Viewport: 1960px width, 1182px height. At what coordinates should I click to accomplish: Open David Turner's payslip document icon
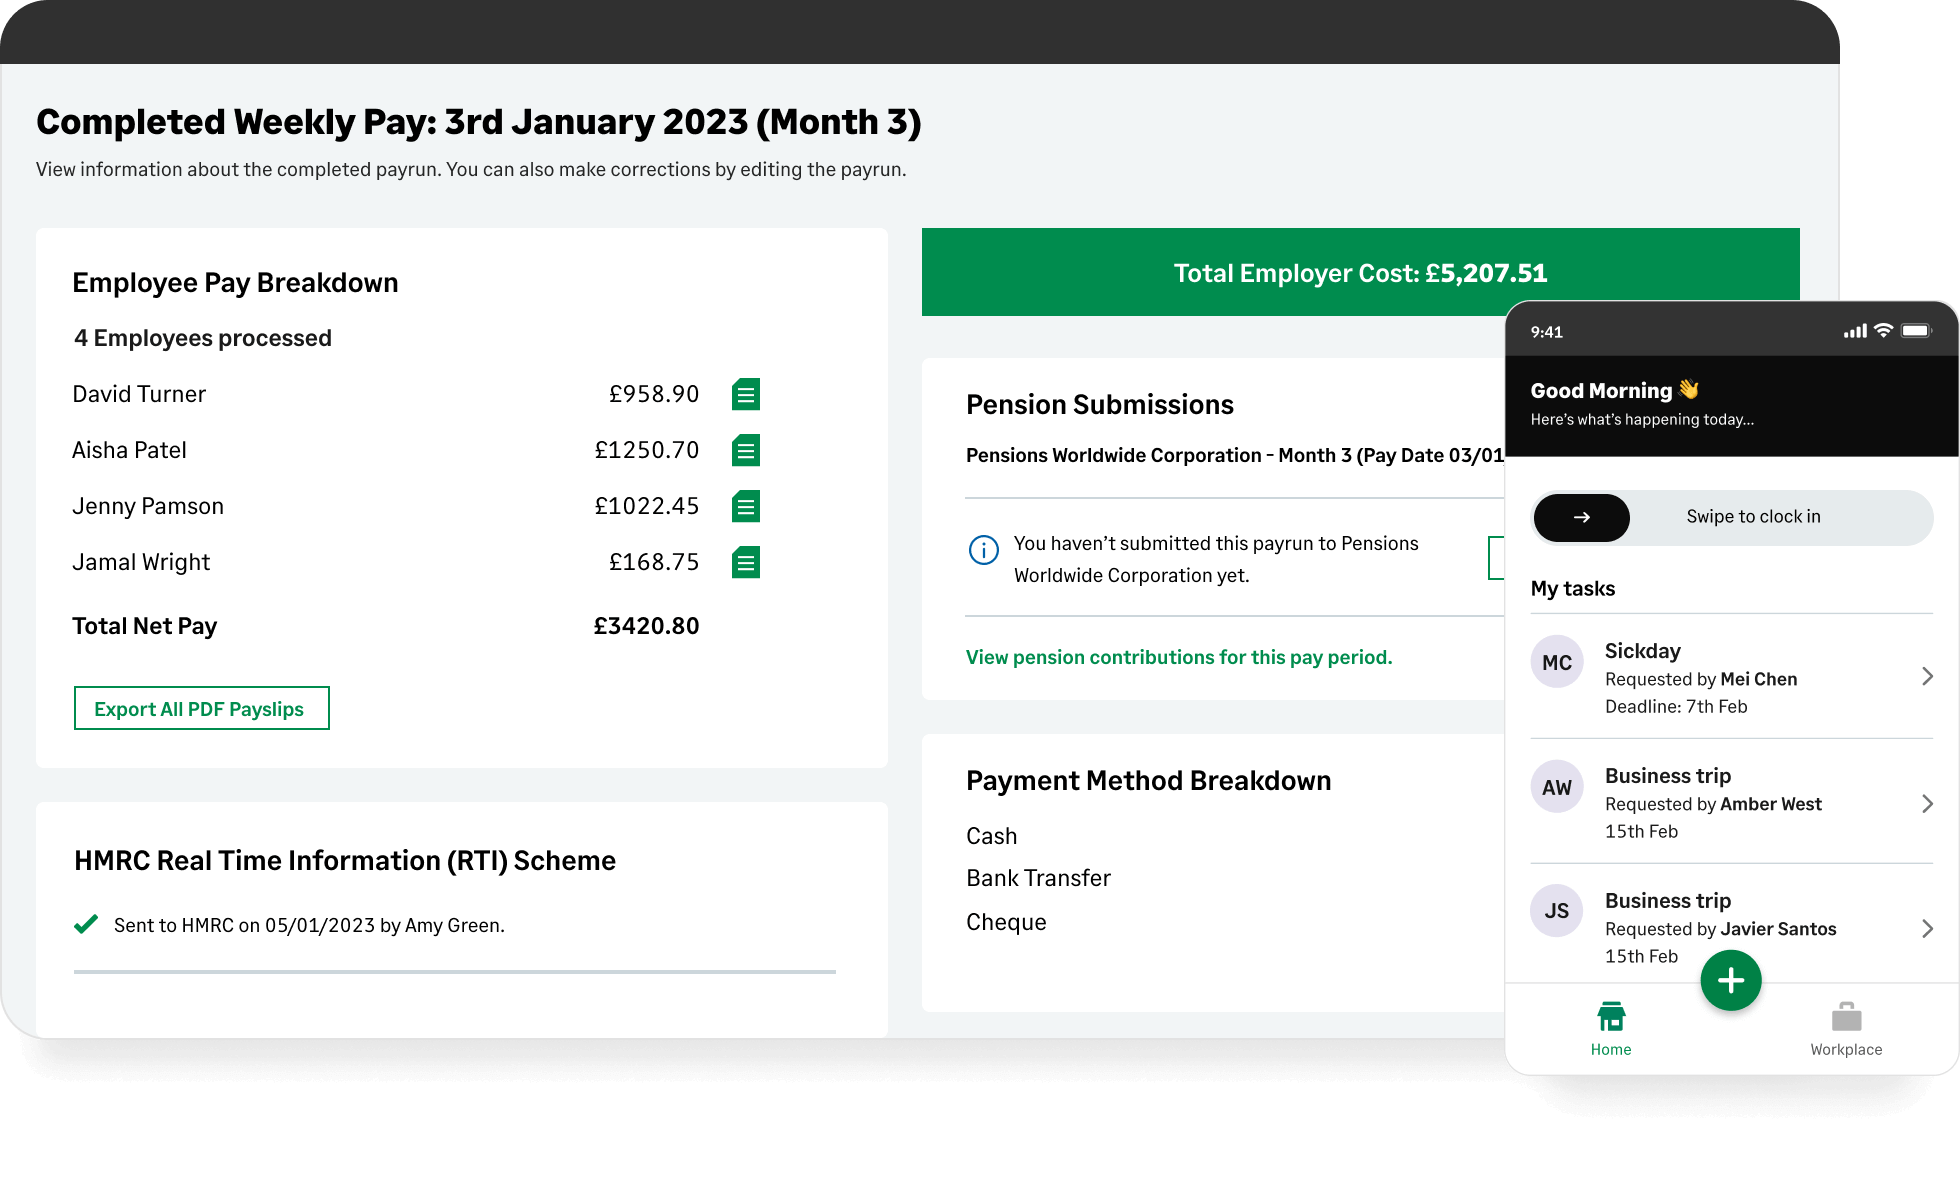point(745,394)
